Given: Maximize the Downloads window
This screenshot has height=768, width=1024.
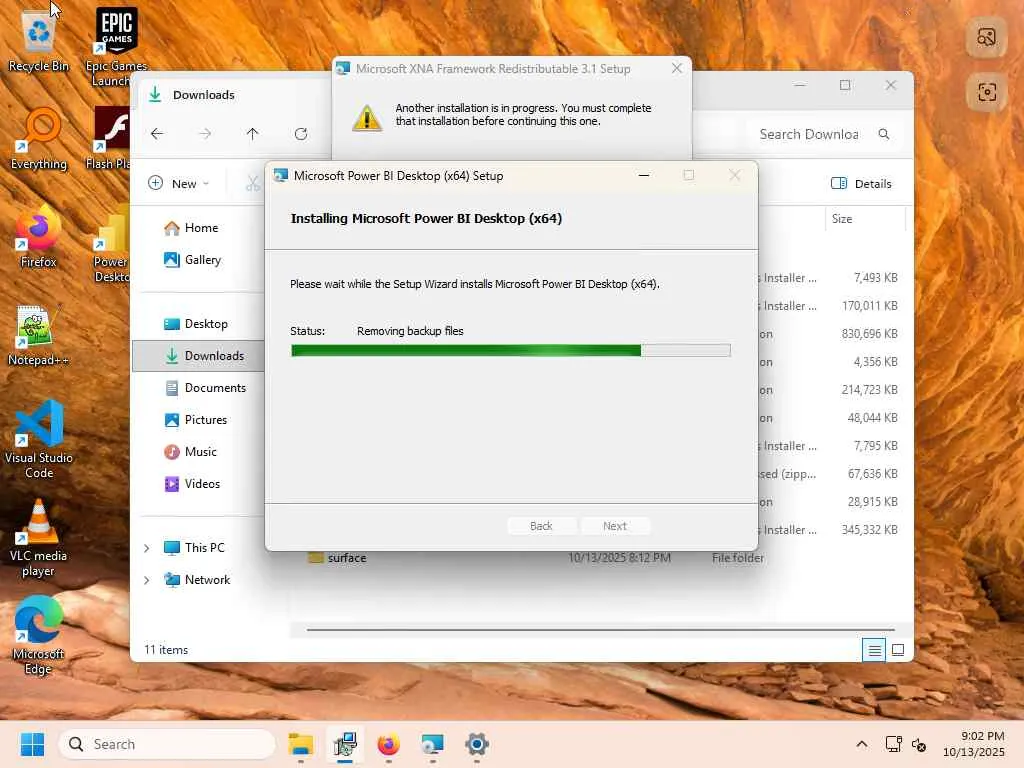Looking at the screenshot, I should click(845, 85).
